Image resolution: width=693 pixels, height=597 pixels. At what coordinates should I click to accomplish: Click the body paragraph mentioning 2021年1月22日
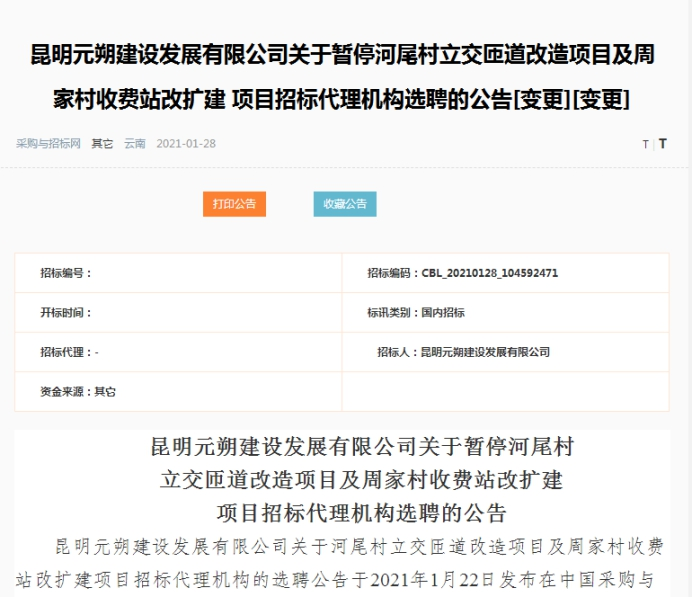tap(340, 563)
